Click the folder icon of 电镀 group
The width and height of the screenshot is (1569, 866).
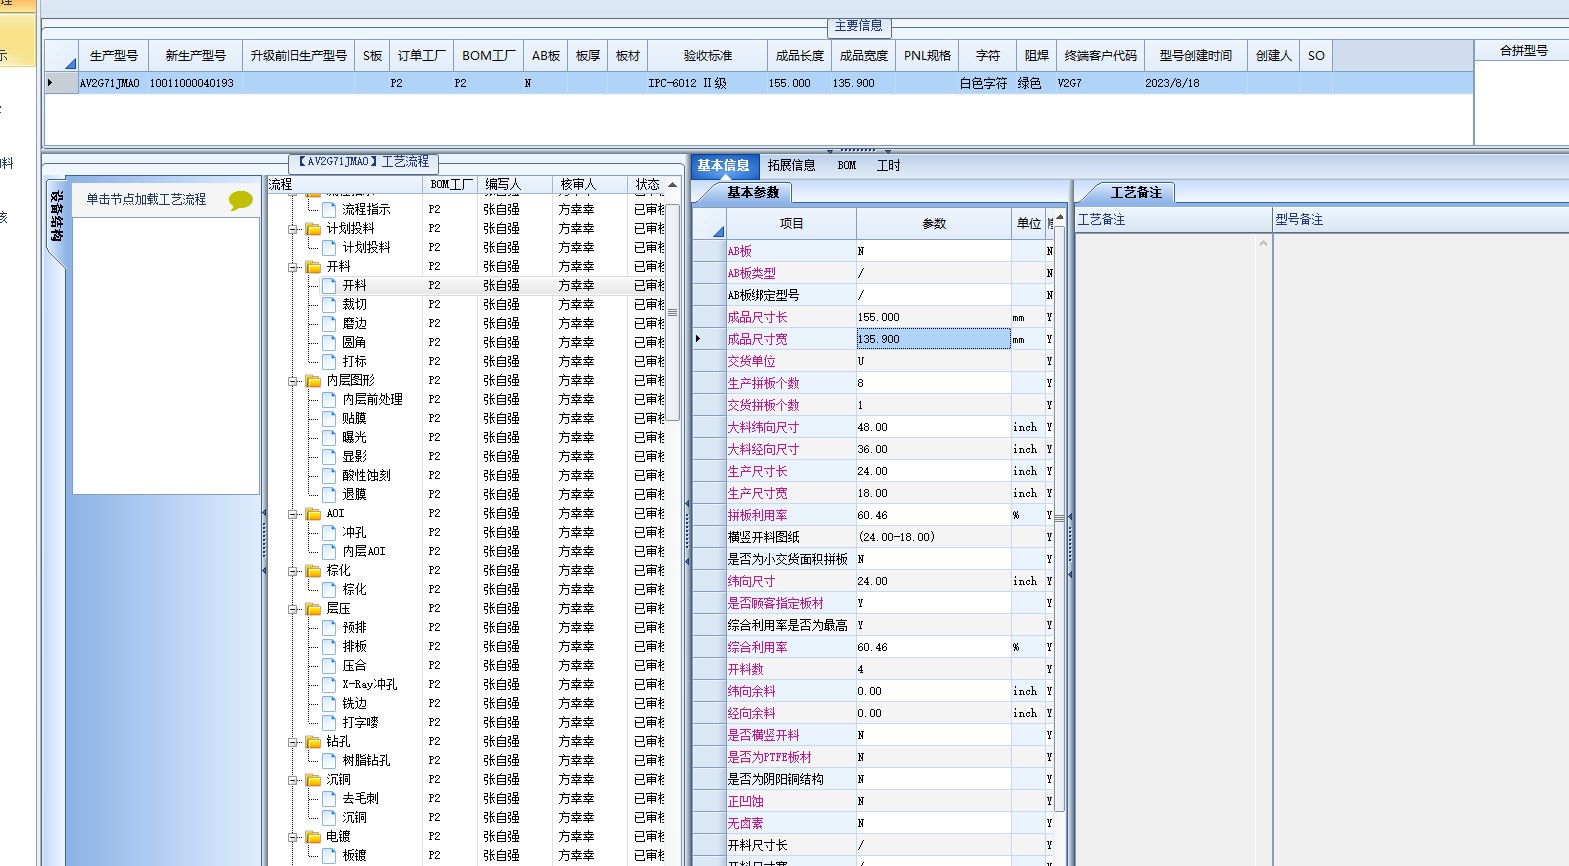click(x=313, y=836)
